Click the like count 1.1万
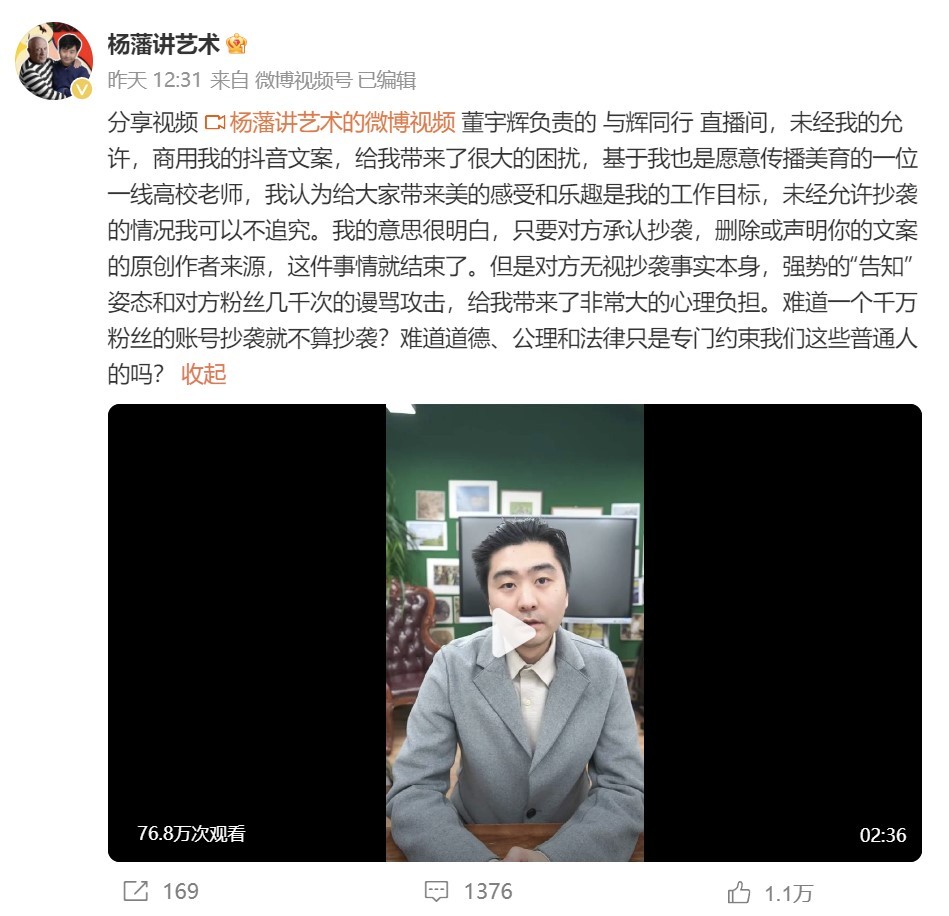The image size is (949, 916). point(788,893)
